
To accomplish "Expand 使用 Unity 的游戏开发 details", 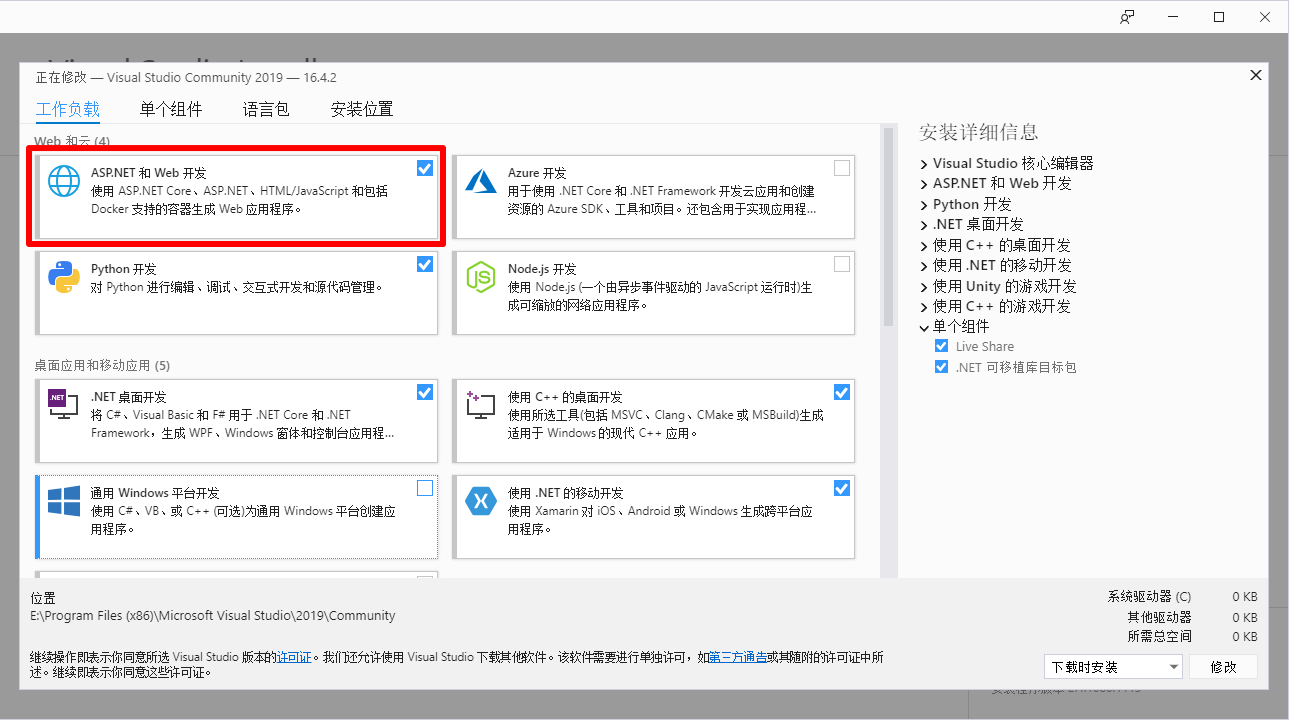I will [x=924, y=286].
